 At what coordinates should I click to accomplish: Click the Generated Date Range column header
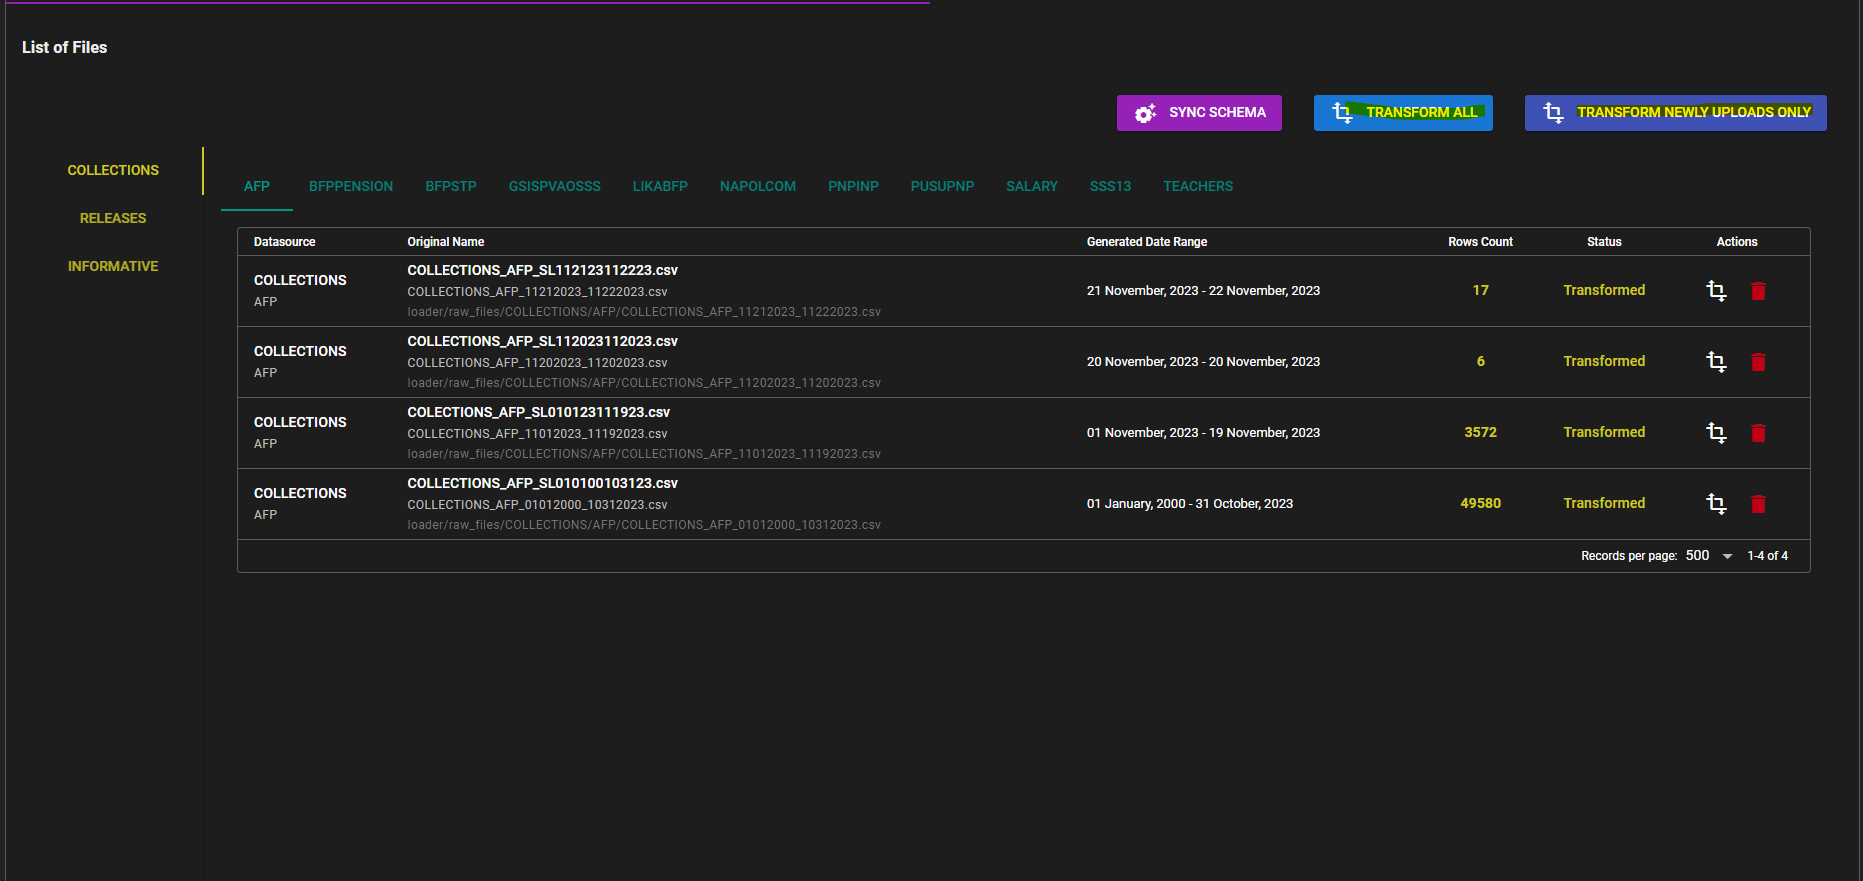coord(1147,242)
